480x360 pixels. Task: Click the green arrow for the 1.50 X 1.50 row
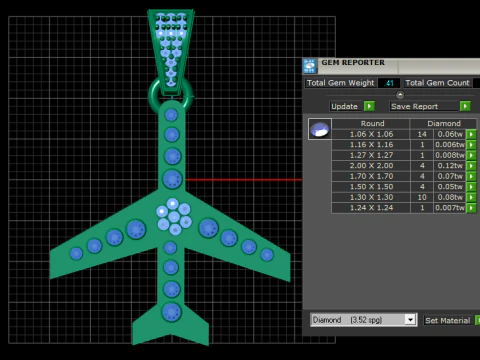click(x=471, y=187)
